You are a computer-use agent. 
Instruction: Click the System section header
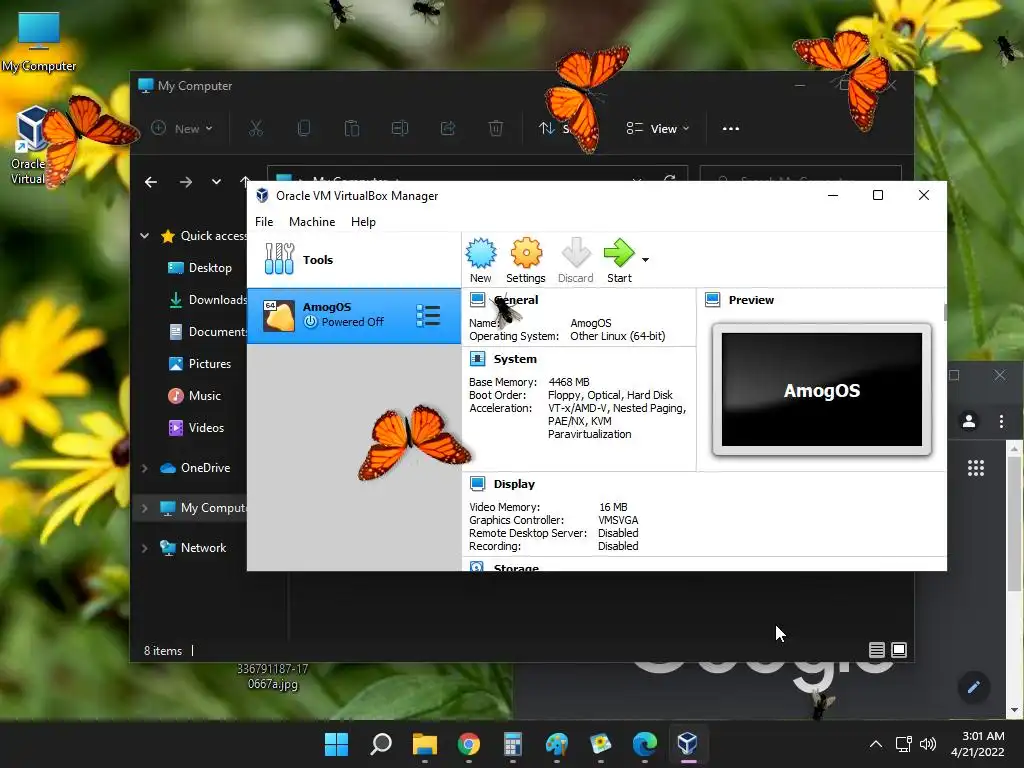click(515, 359)
